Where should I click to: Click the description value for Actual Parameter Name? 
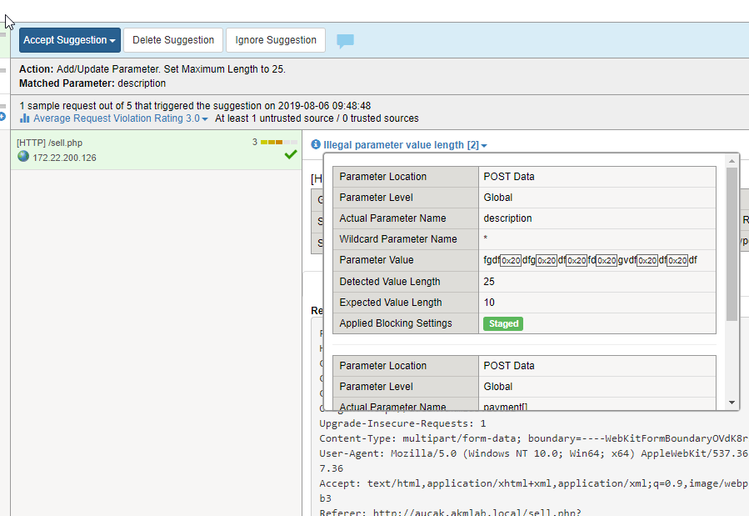(507, 218)
